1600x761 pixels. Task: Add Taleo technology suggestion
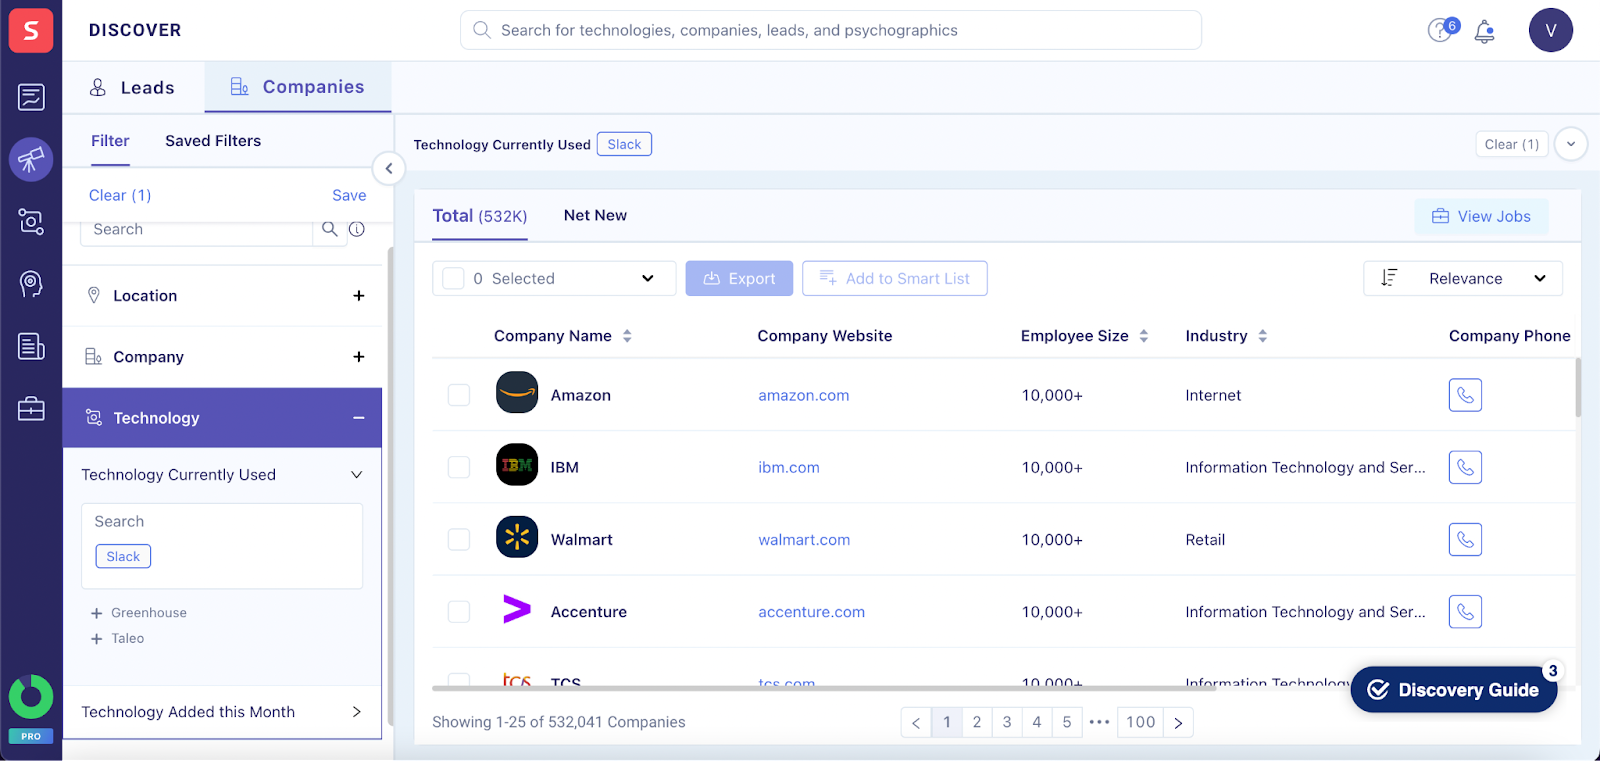[x=118, y=638]
